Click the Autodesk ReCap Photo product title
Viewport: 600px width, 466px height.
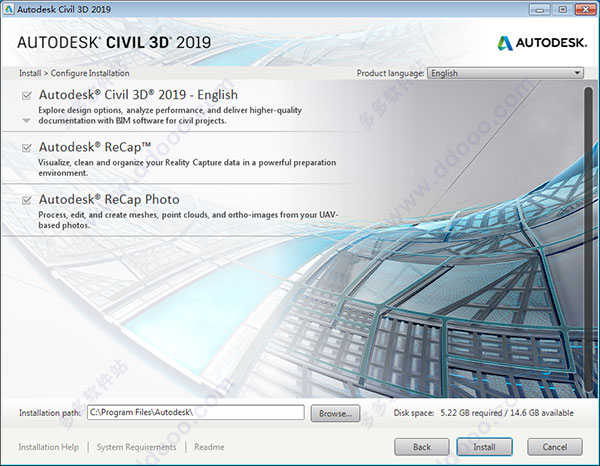(x=108, y=199)
